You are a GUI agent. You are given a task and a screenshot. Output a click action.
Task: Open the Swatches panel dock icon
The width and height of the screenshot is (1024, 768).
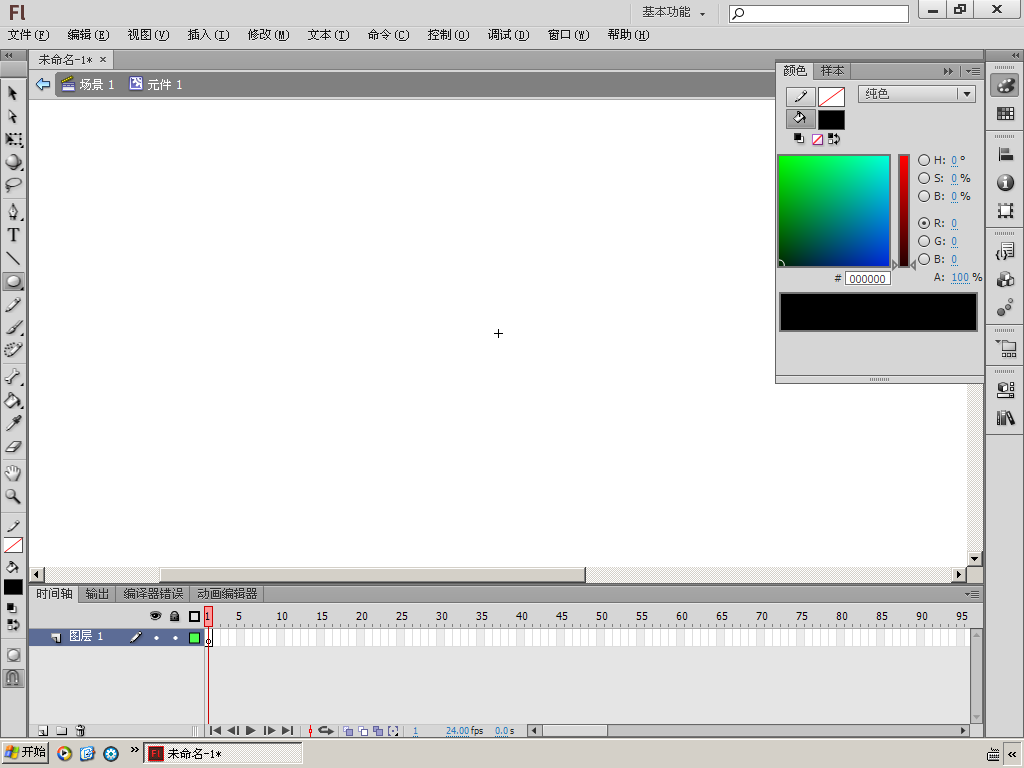[1005, 114]
